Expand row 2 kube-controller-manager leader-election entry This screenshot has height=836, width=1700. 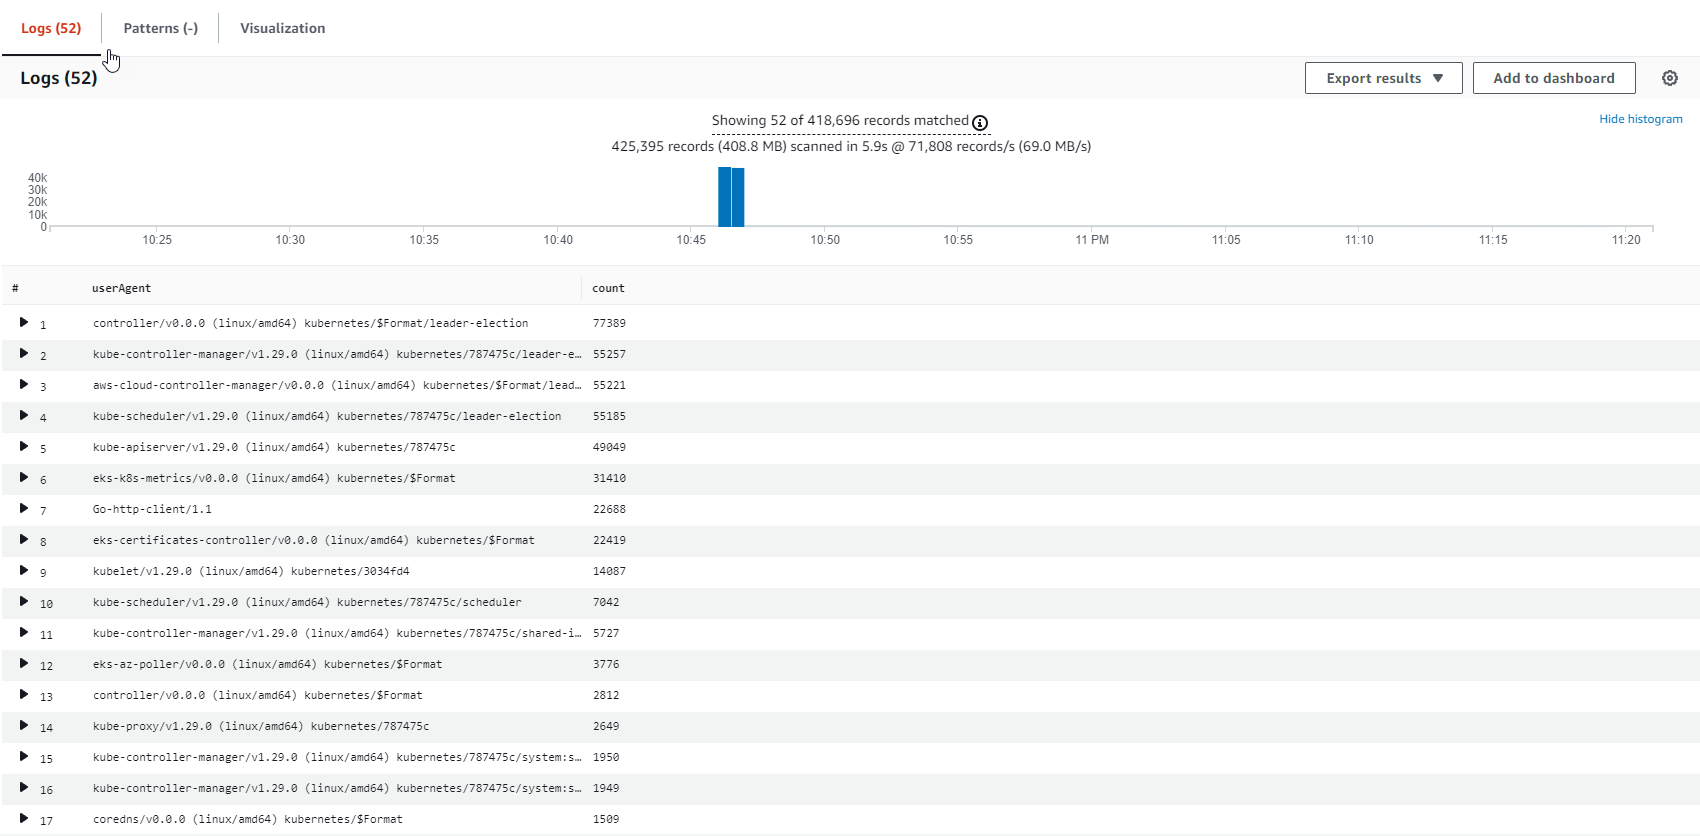(x=24, y=353)
